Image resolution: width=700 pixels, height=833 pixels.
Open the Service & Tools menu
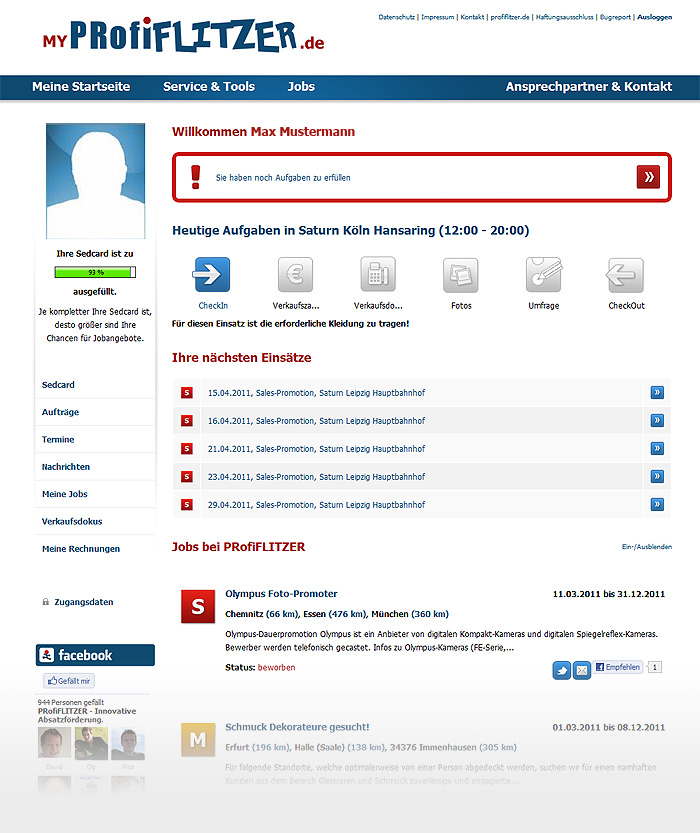point(209,87)
